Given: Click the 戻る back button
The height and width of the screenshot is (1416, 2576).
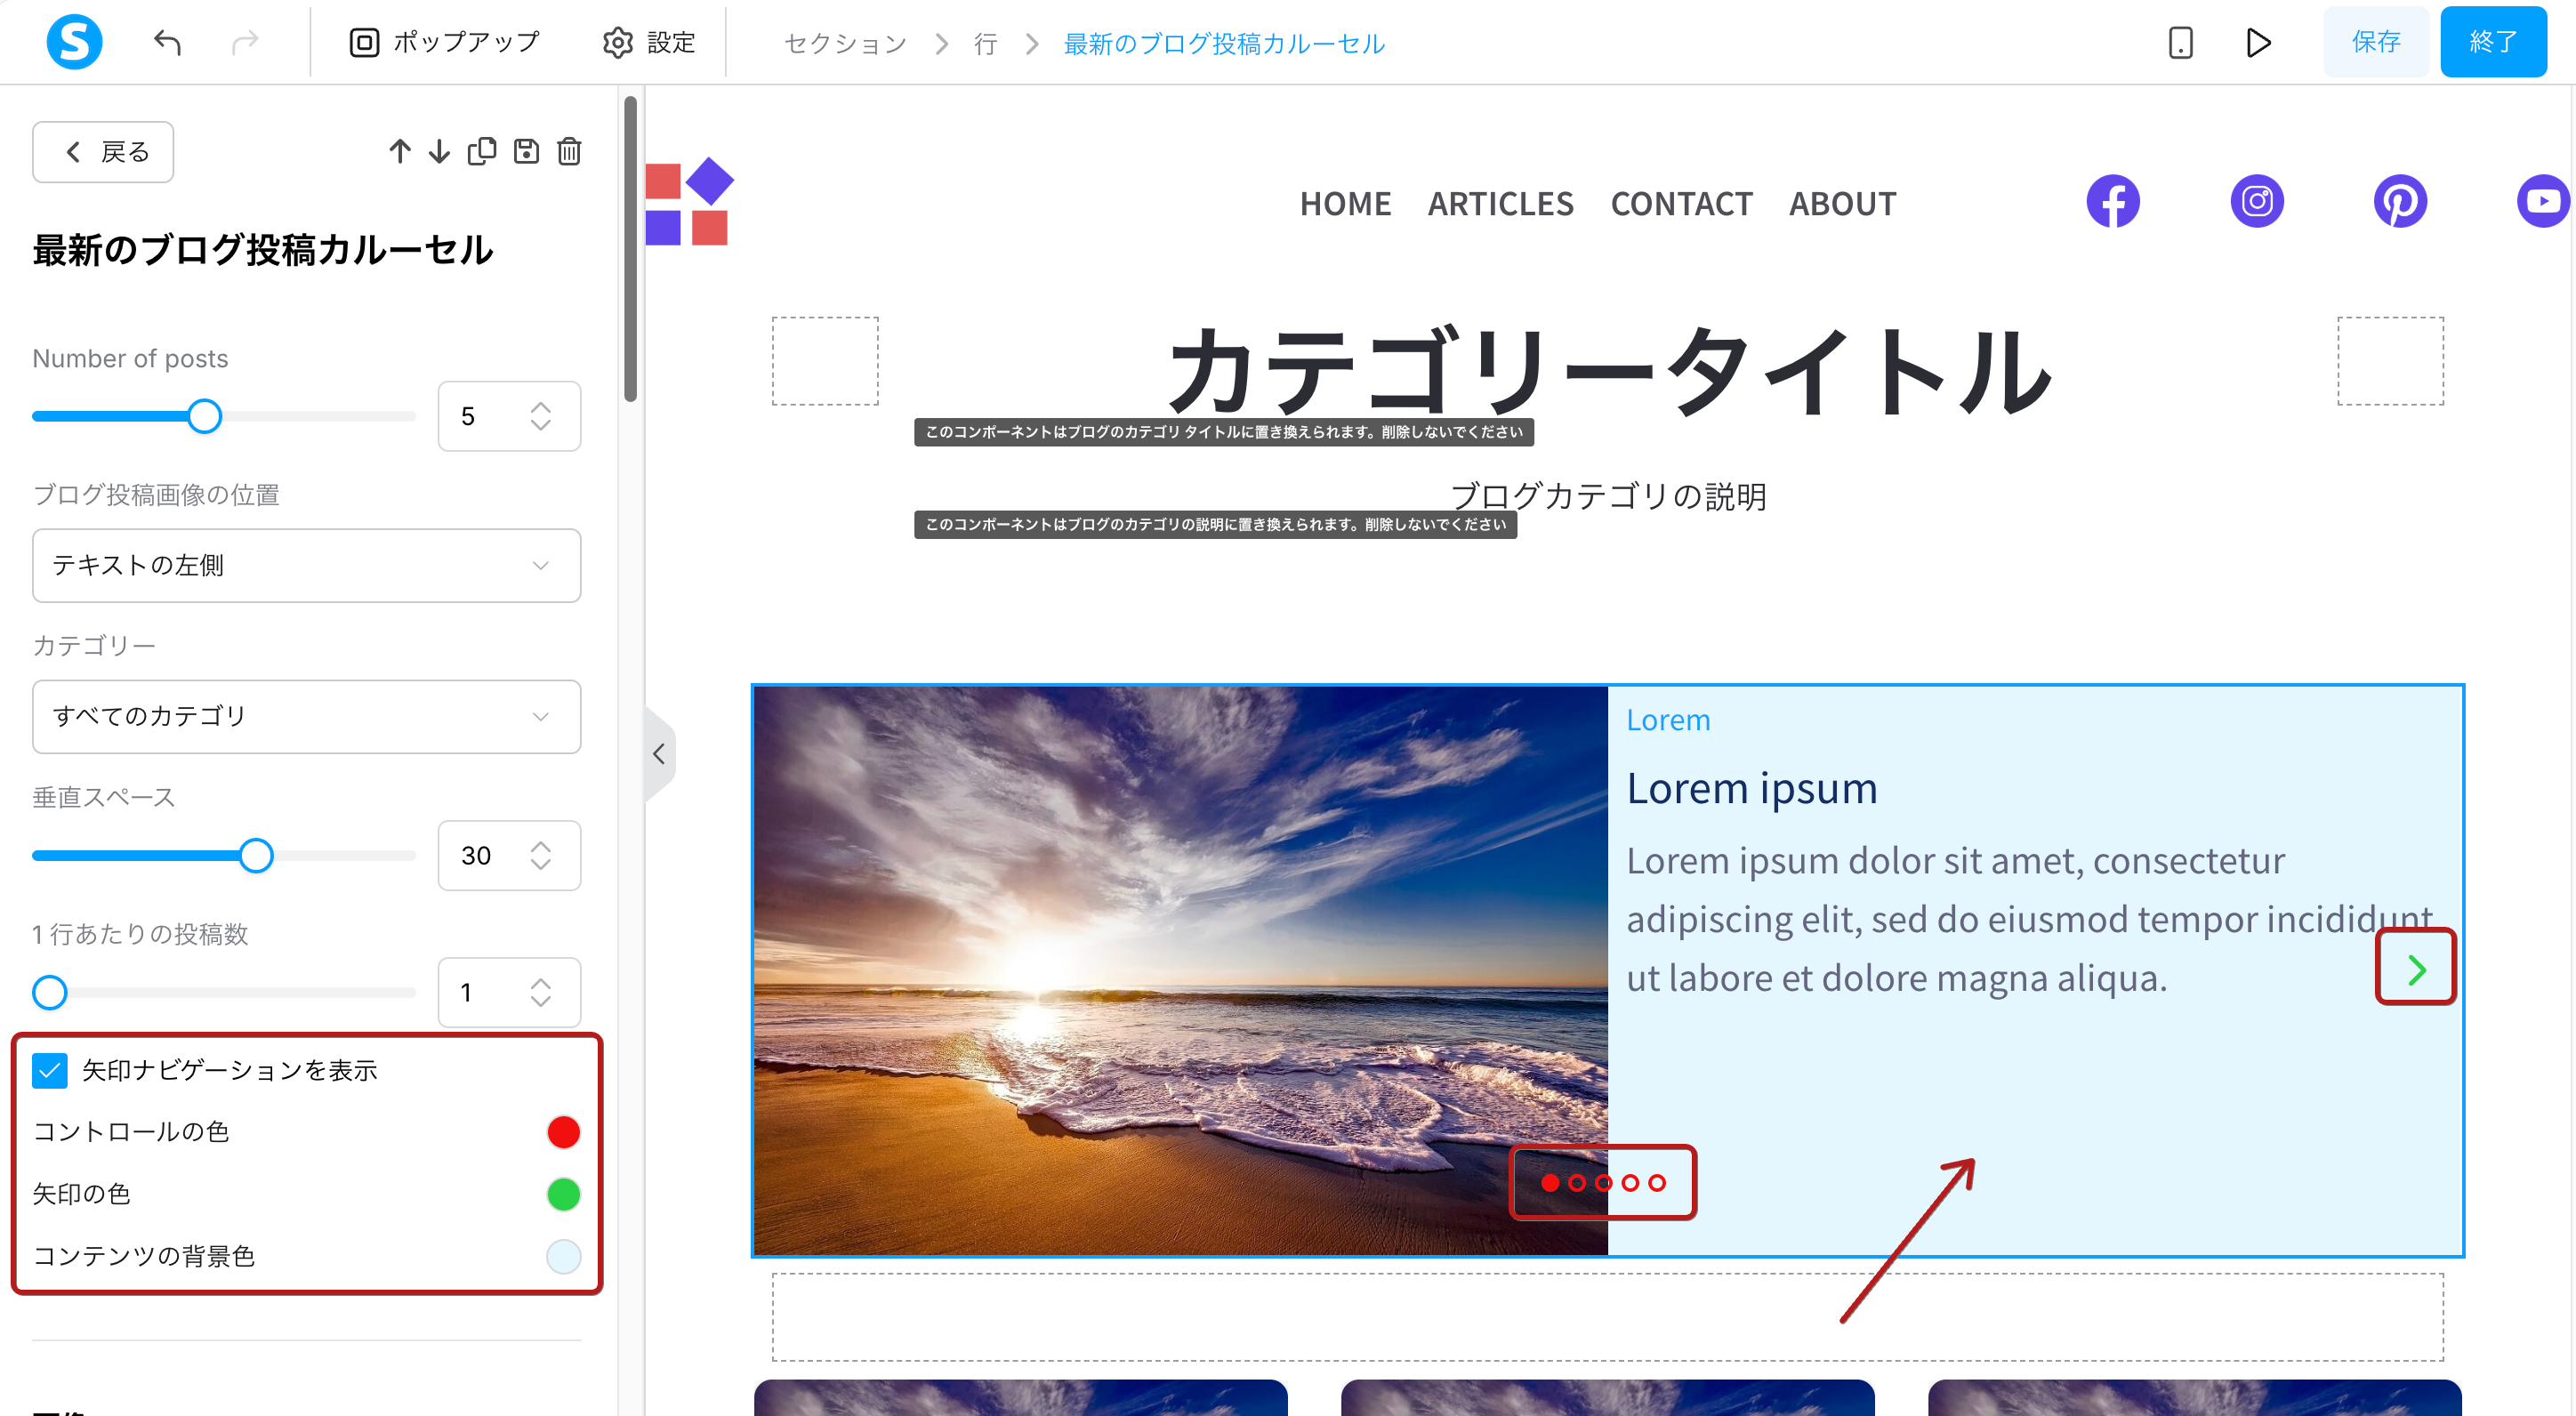Looking at the screenshot, I should pos(103,152).
